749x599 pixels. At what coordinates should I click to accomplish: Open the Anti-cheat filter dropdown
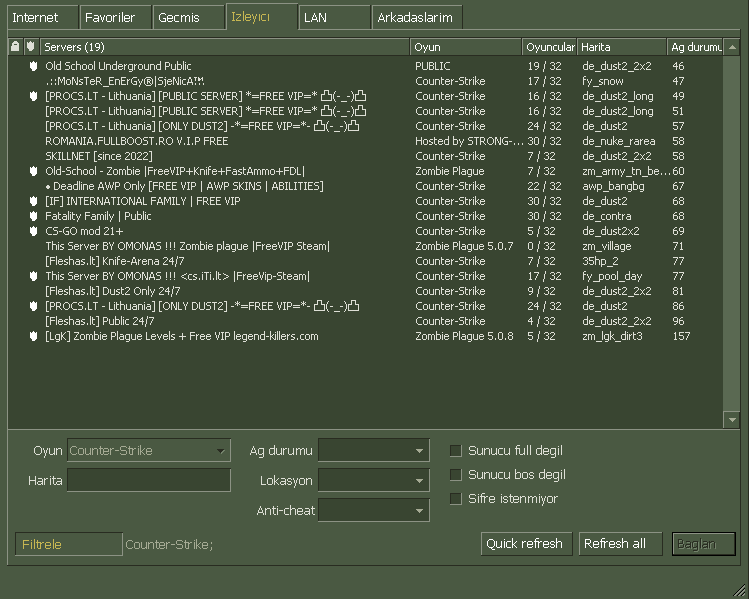[373, 511]
